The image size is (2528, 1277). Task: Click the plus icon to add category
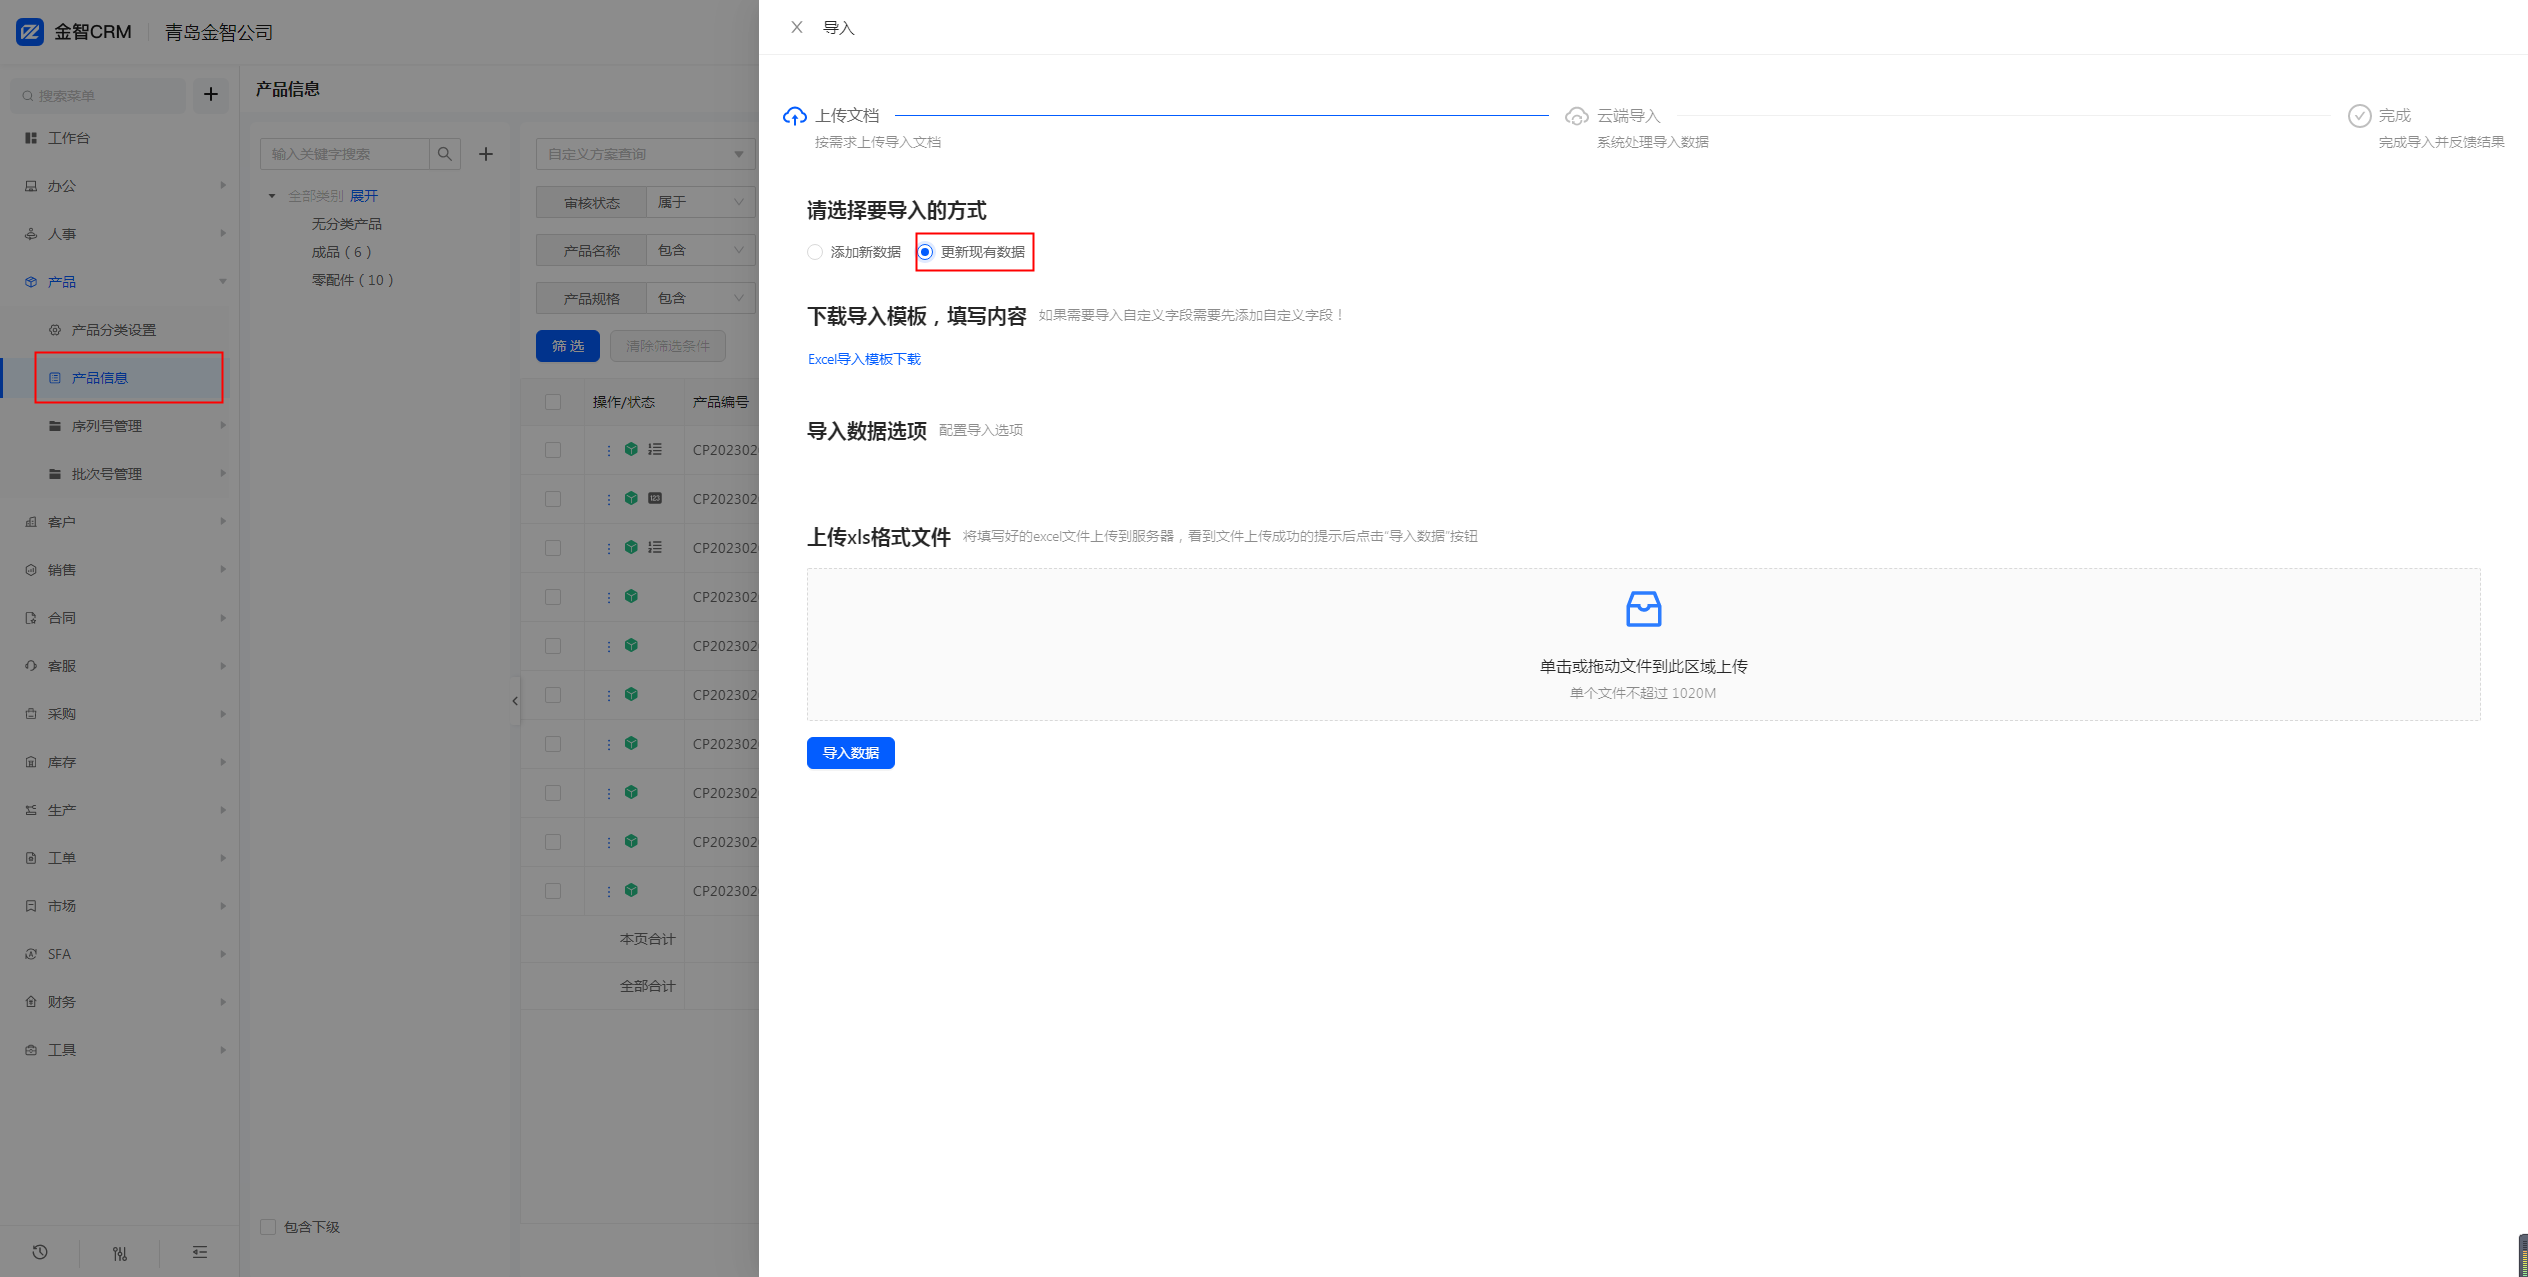click(486, 154)
